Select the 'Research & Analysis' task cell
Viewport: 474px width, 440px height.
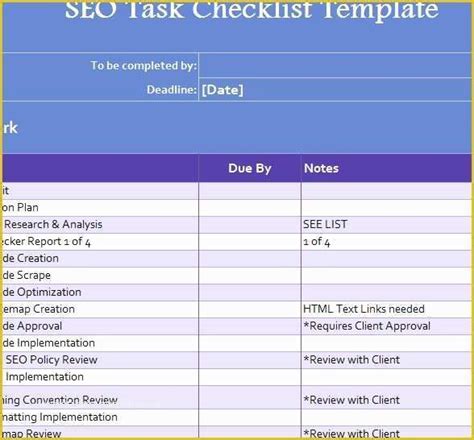coord(100,225)
